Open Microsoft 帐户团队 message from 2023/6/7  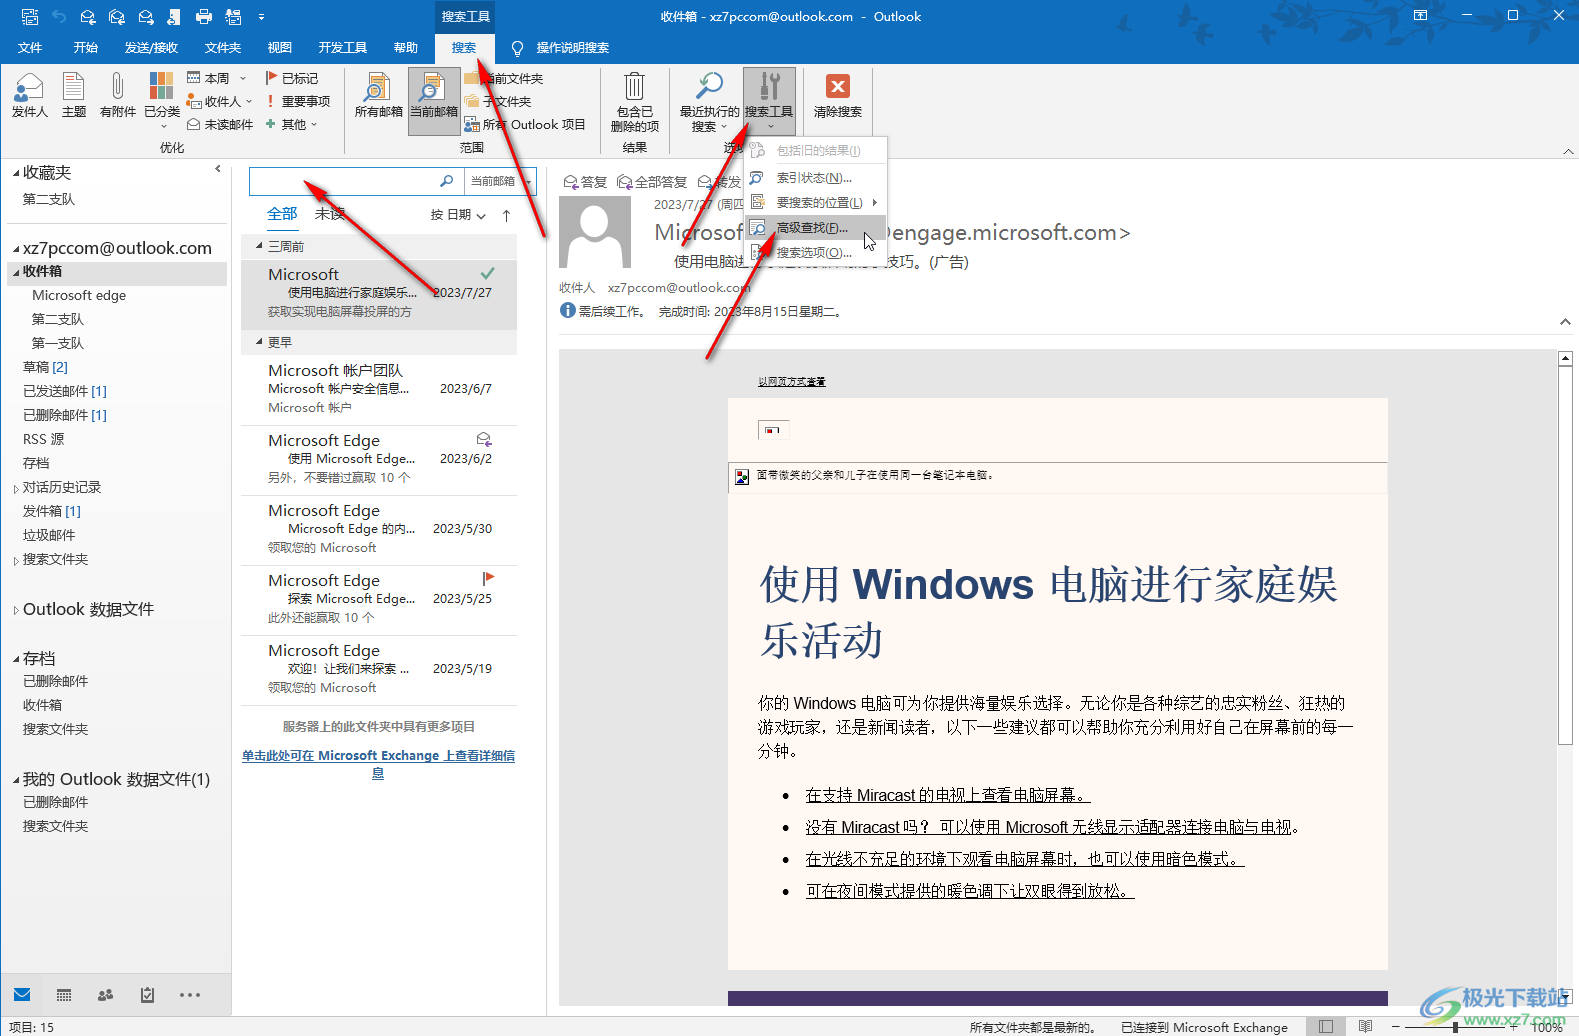tap(379, 388)
